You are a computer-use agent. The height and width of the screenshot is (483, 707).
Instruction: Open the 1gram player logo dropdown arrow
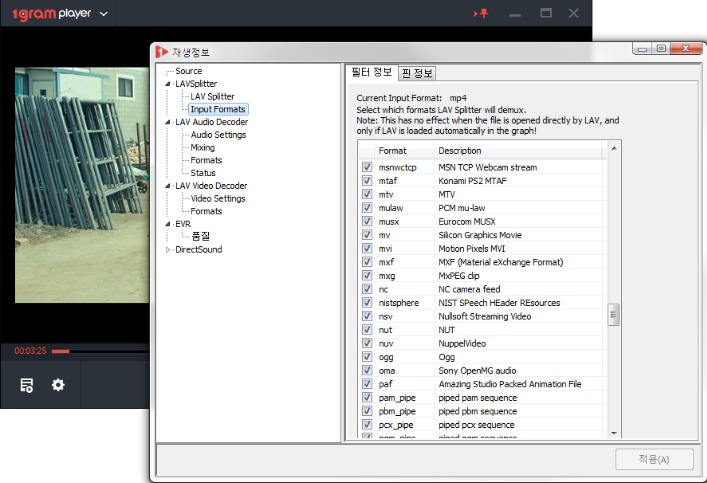[x=104, y=14]
